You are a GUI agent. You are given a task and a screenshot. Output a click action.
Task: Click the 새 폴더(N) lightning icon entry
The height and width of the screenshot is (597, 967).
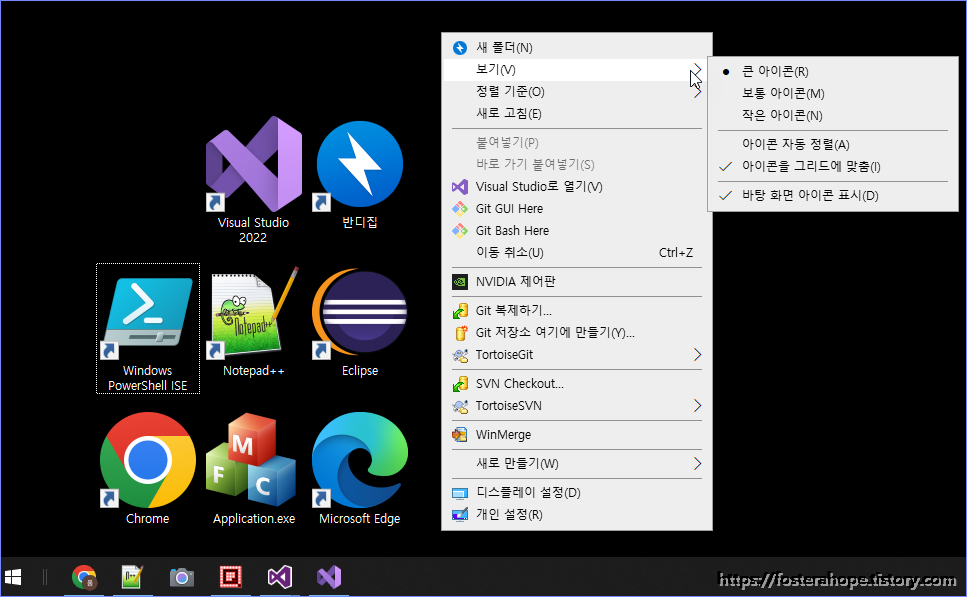point(577,47)
